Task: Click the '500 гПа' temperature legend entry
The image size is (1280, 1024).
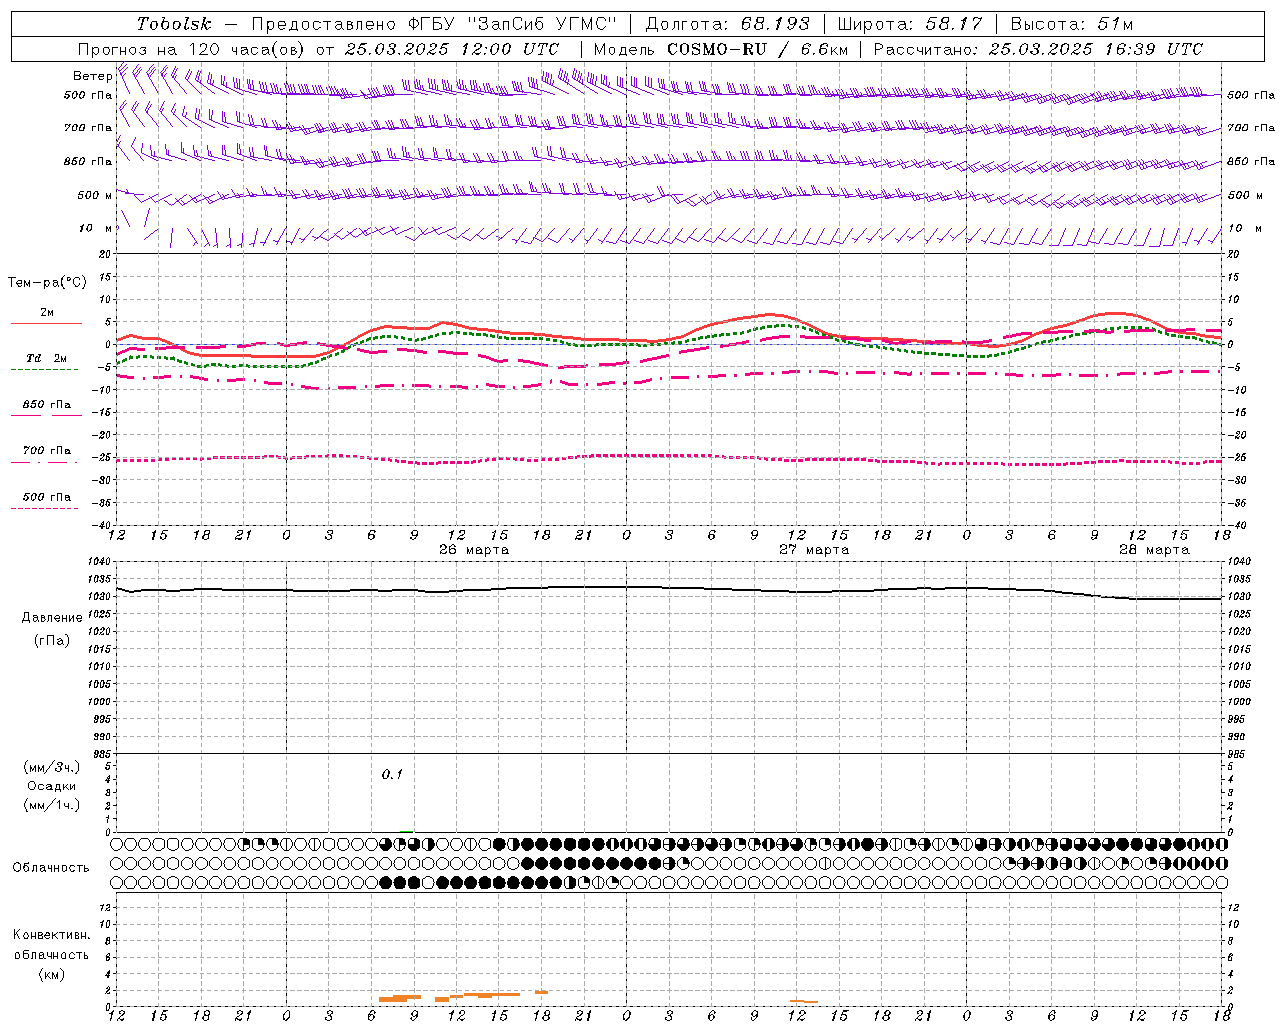Action: [x=47, y=496]
